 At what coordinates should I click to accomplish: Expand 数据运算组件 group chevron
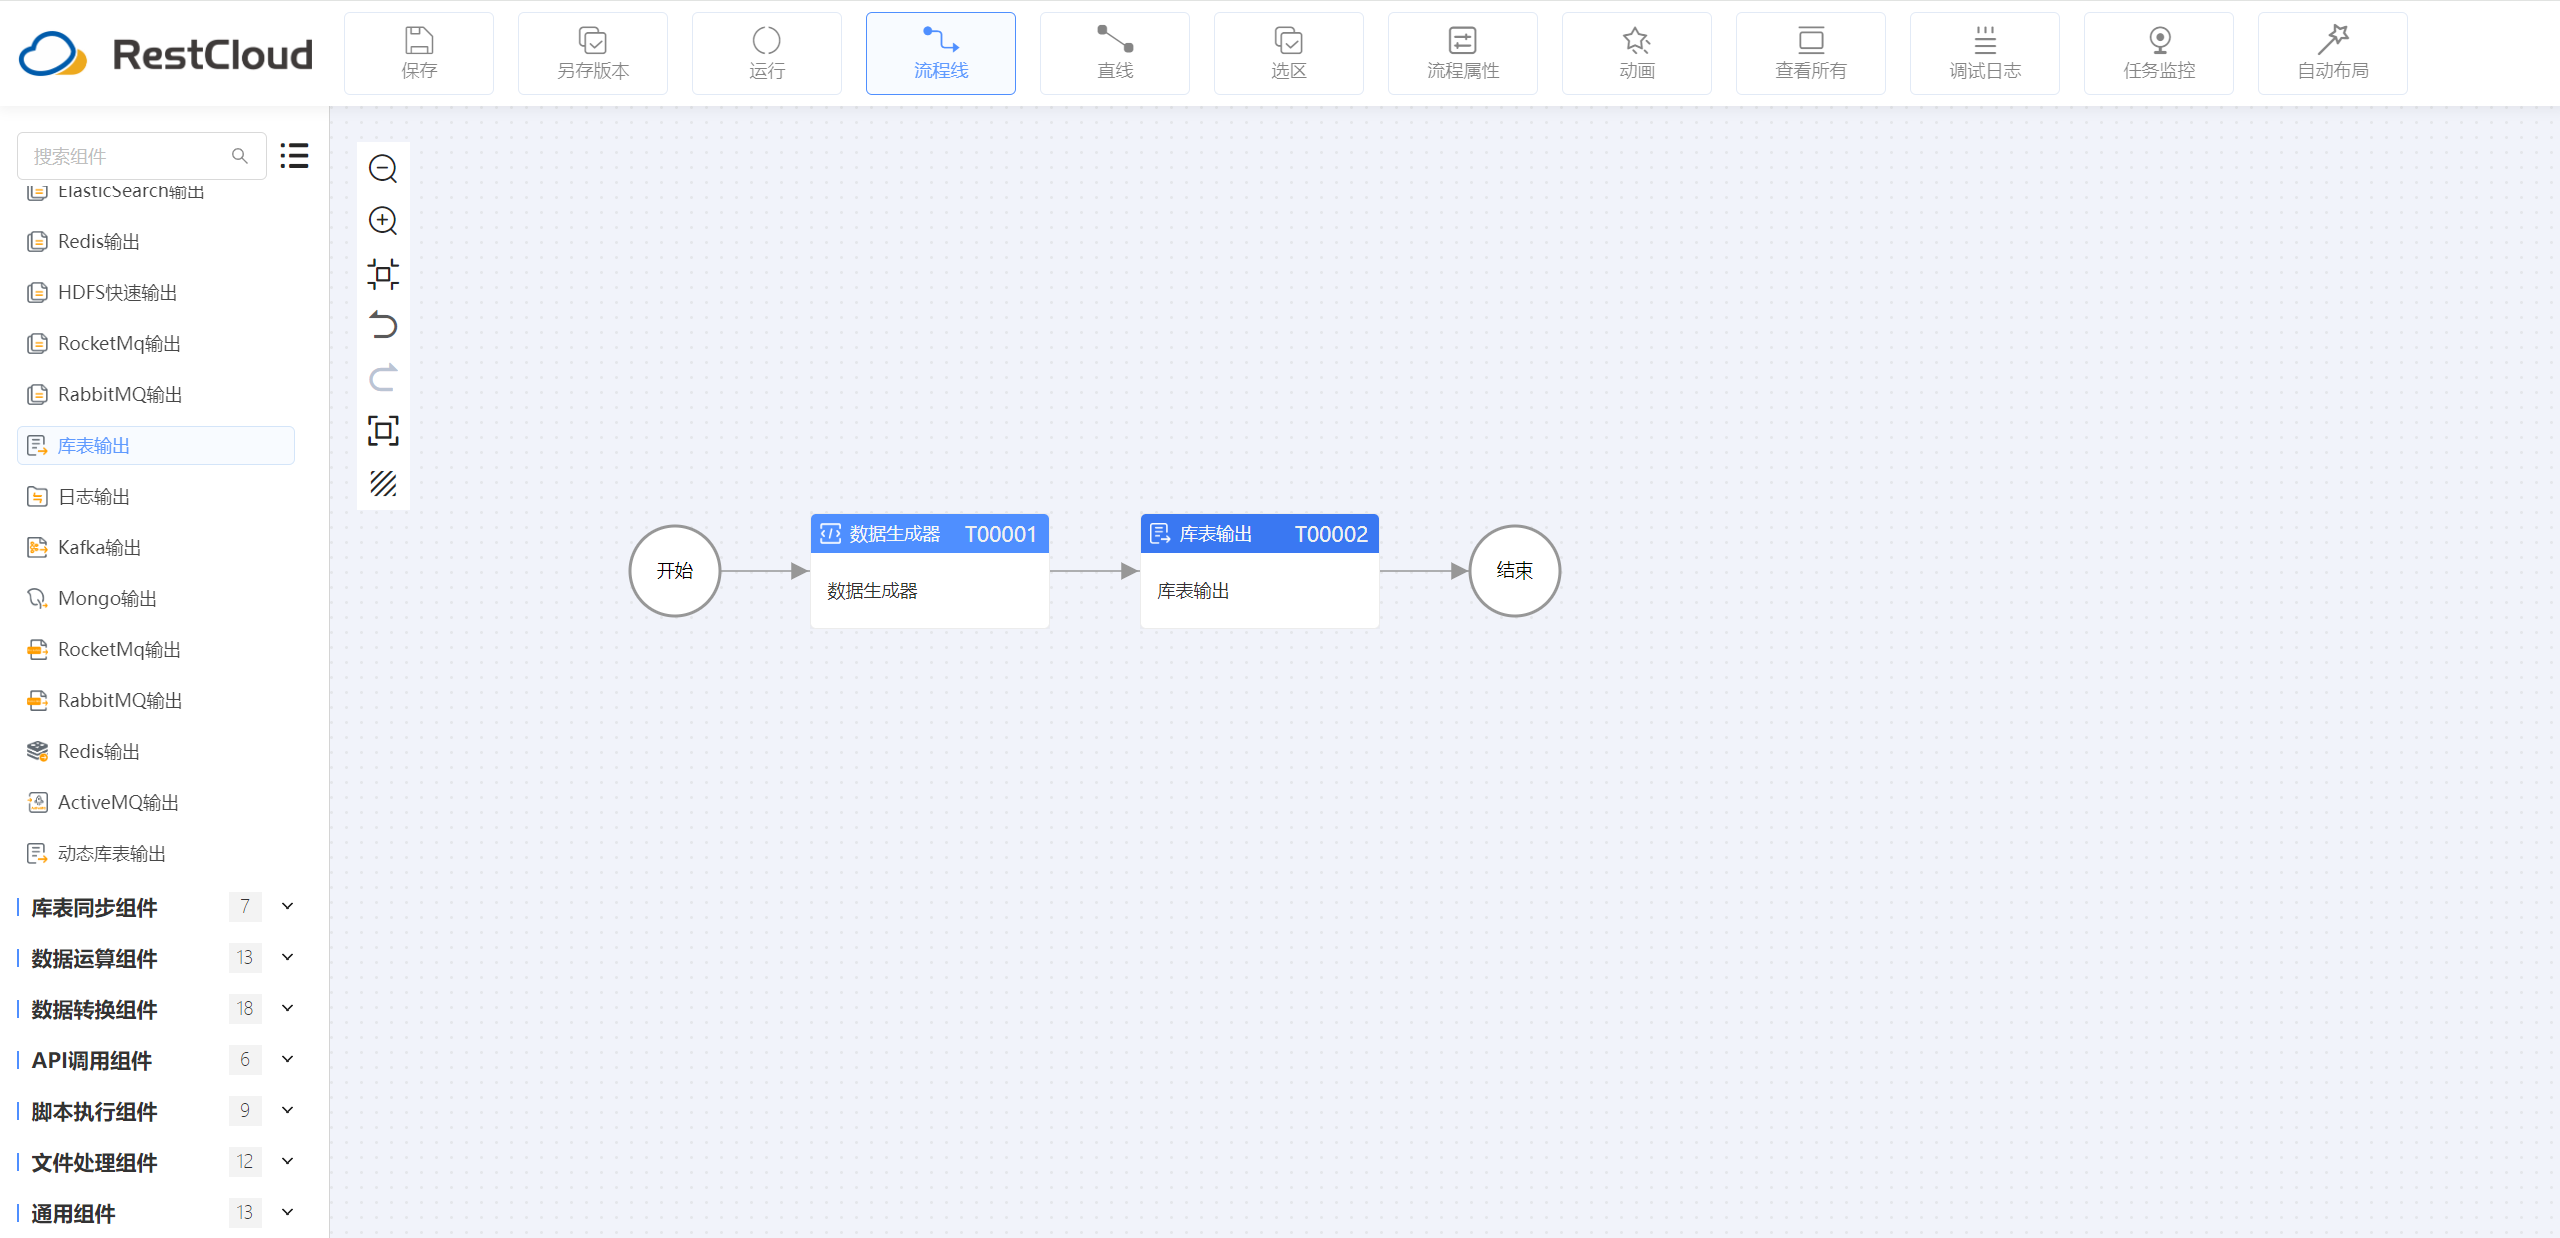tap(288, 957)
